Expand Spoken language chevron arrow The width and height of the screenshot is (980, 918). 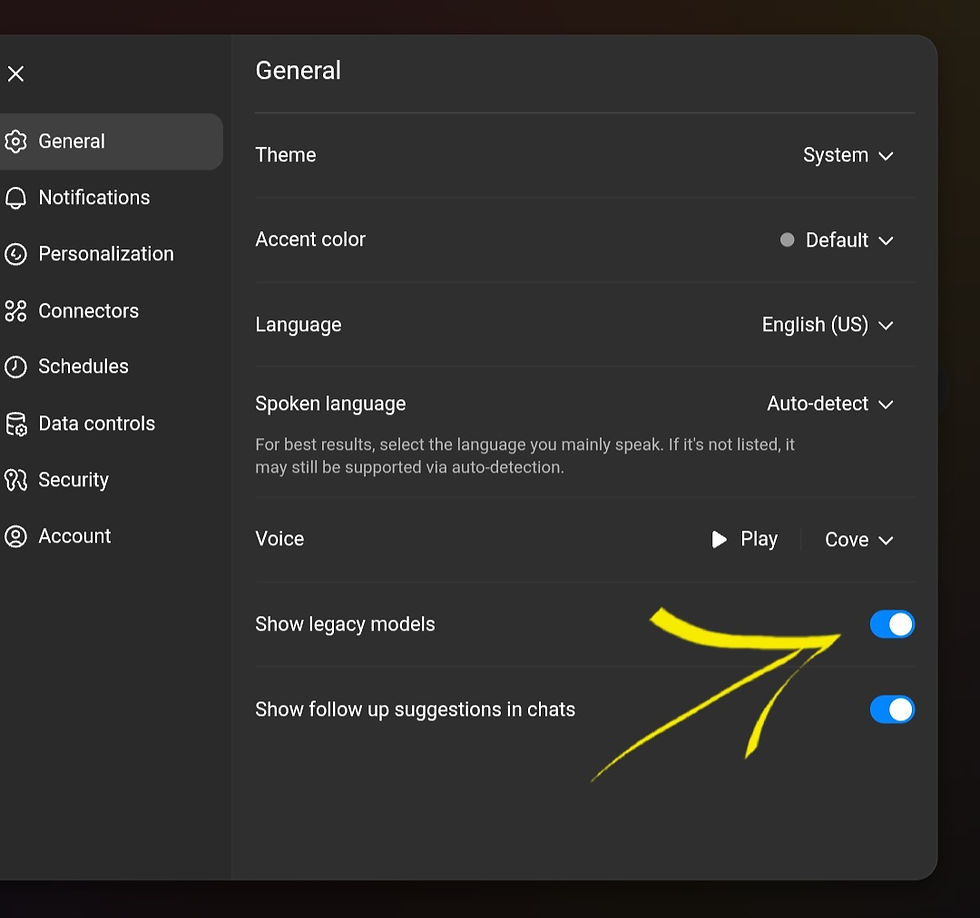click(886, 405)
